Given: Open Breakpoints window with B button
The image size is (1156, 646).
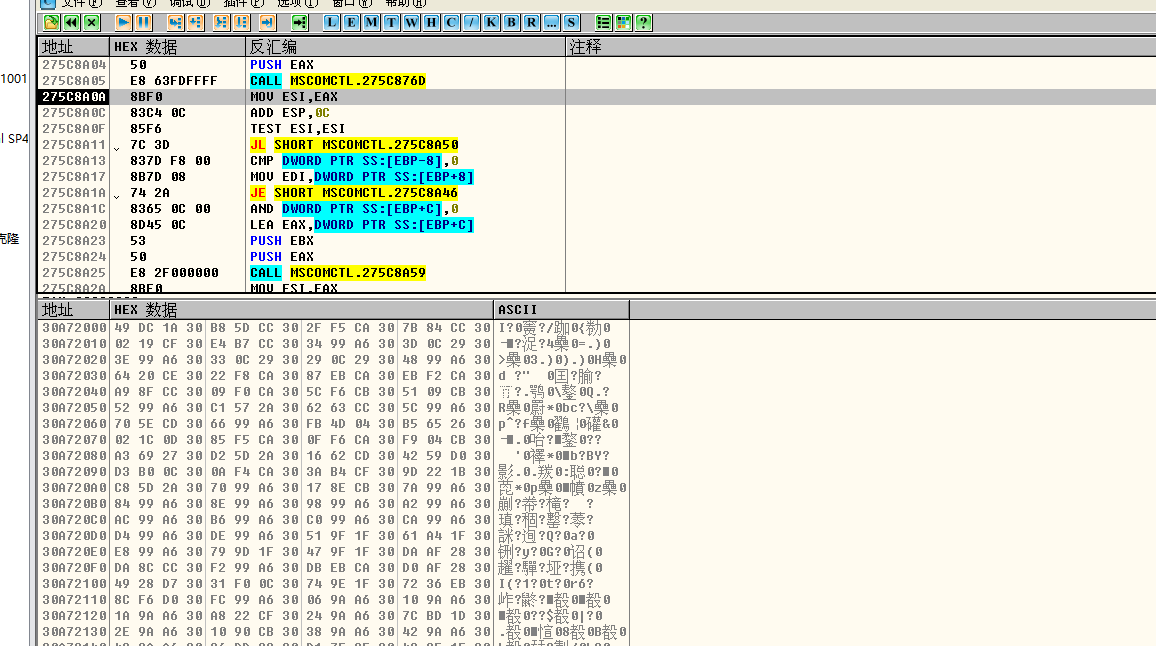Looking at the screenshot, I should (511, 22).
